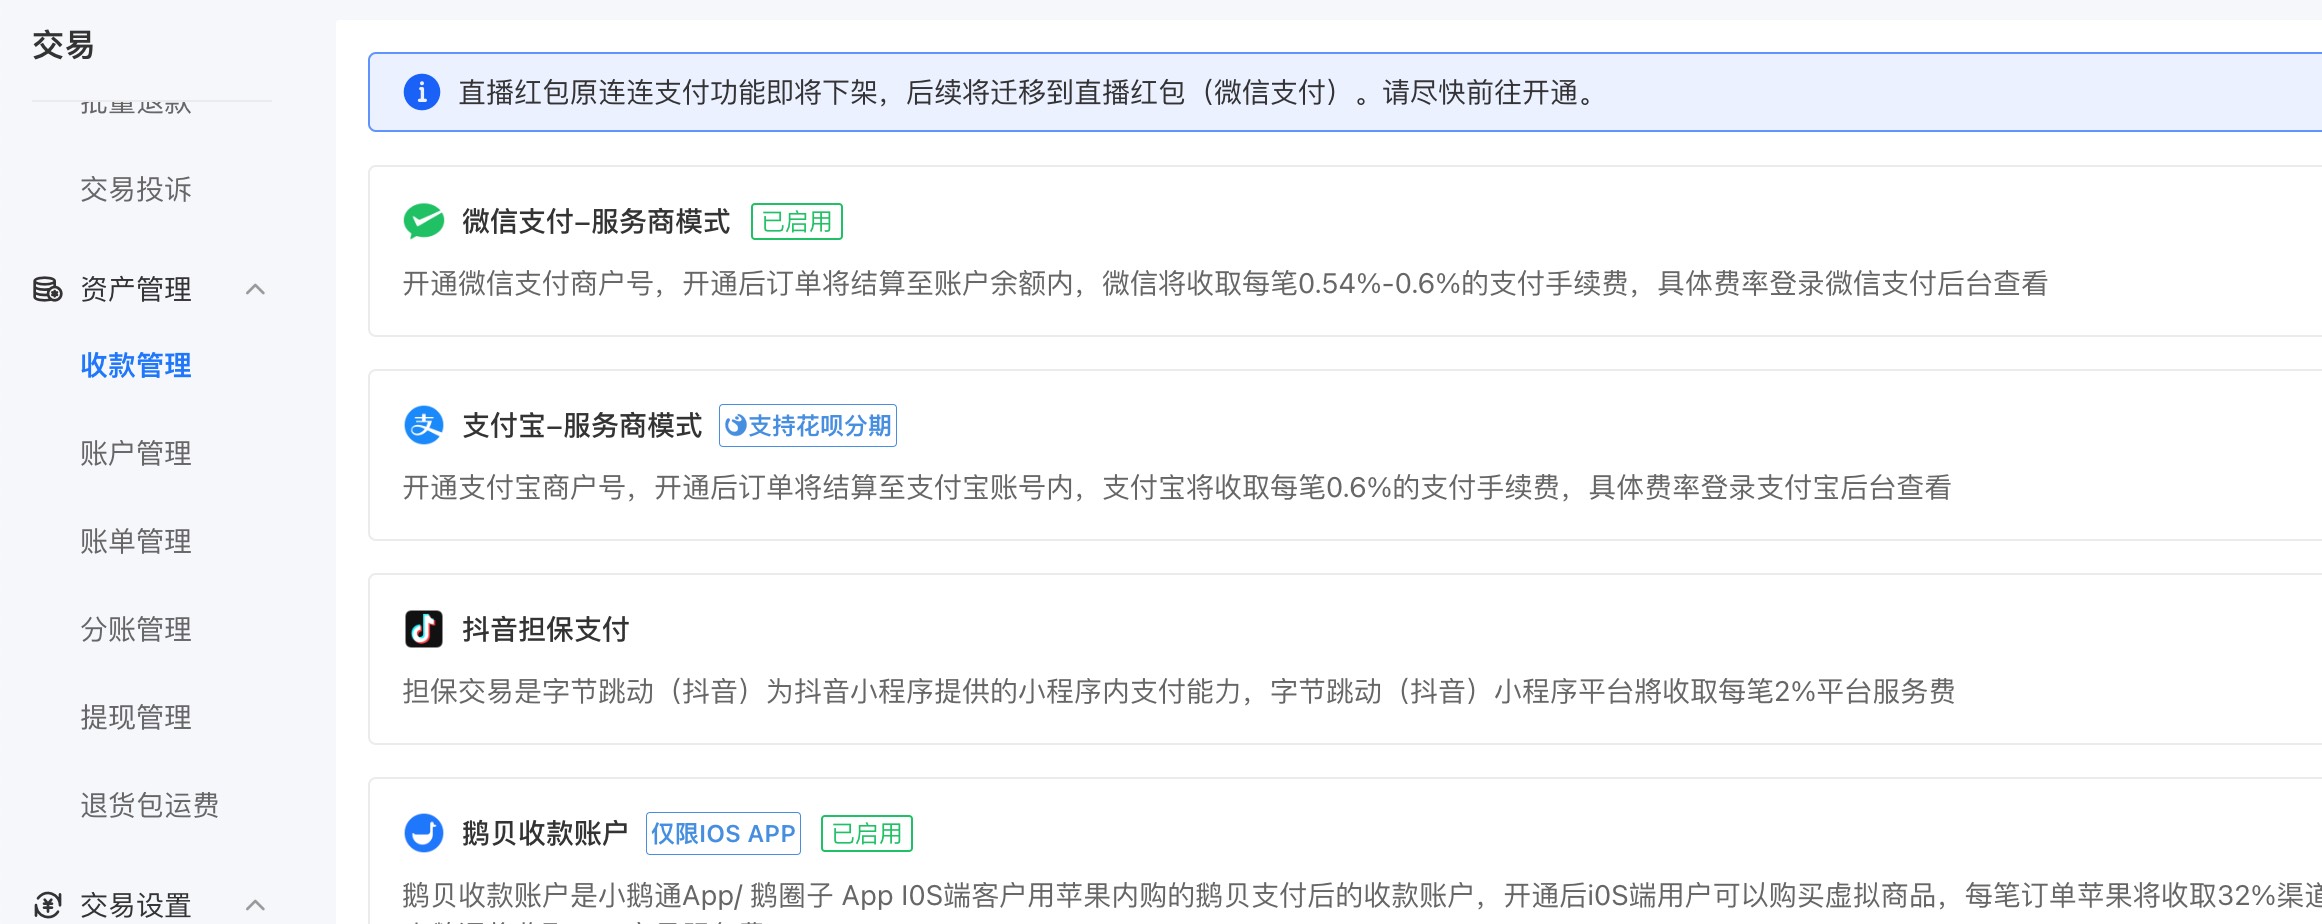The height and width of the screenshot is (924, 2322).
Task: Click the 仅限IOS APP badge
Action: pos(723,833)
